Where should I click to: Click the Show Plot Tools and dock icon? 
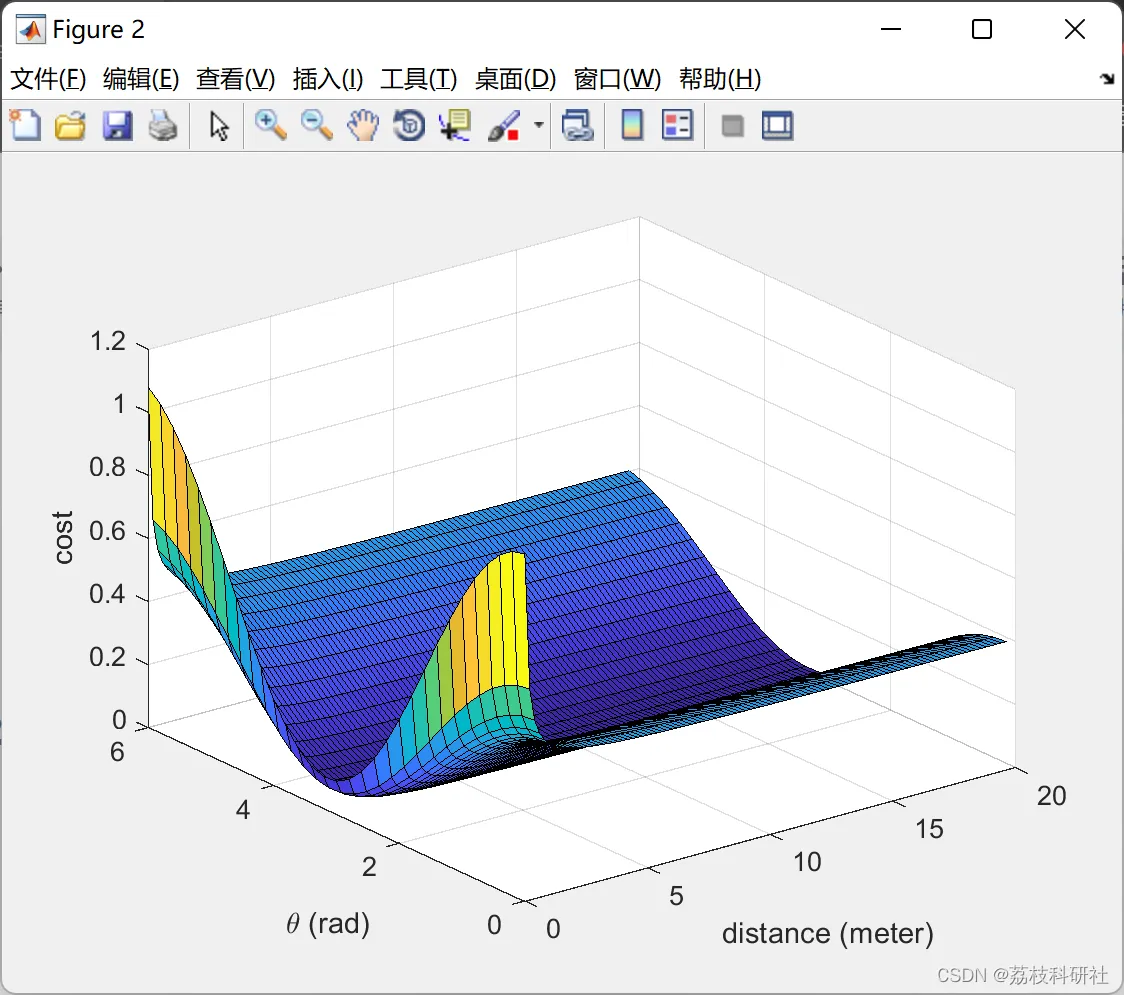coord(777,125)
